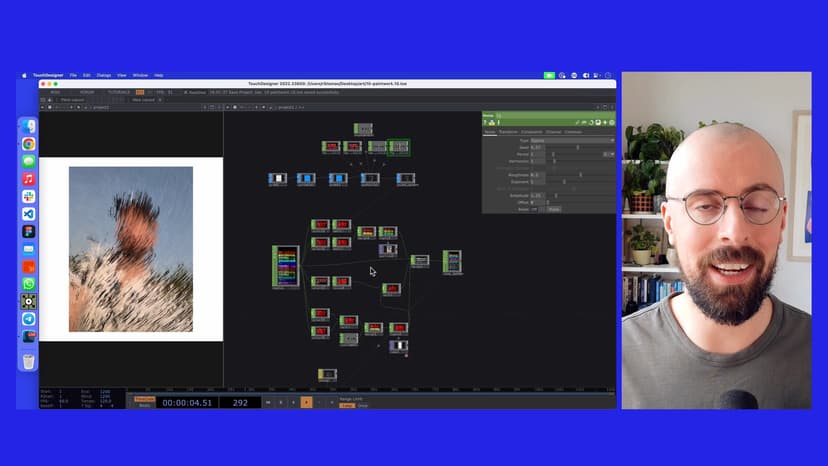
Task: Open the Period units dropdown
Action: [608, 154]
